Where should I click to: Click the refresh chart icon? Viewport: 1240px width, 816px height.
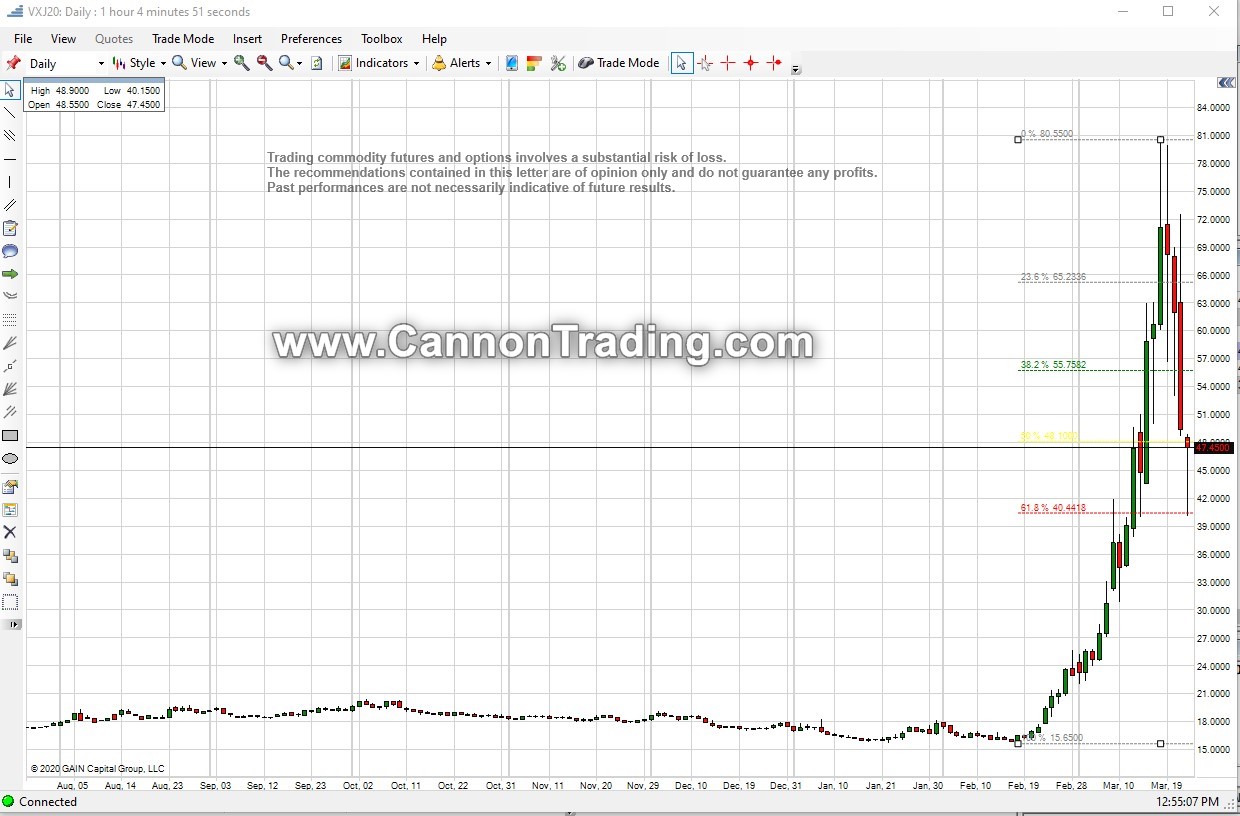coord(317,63)
